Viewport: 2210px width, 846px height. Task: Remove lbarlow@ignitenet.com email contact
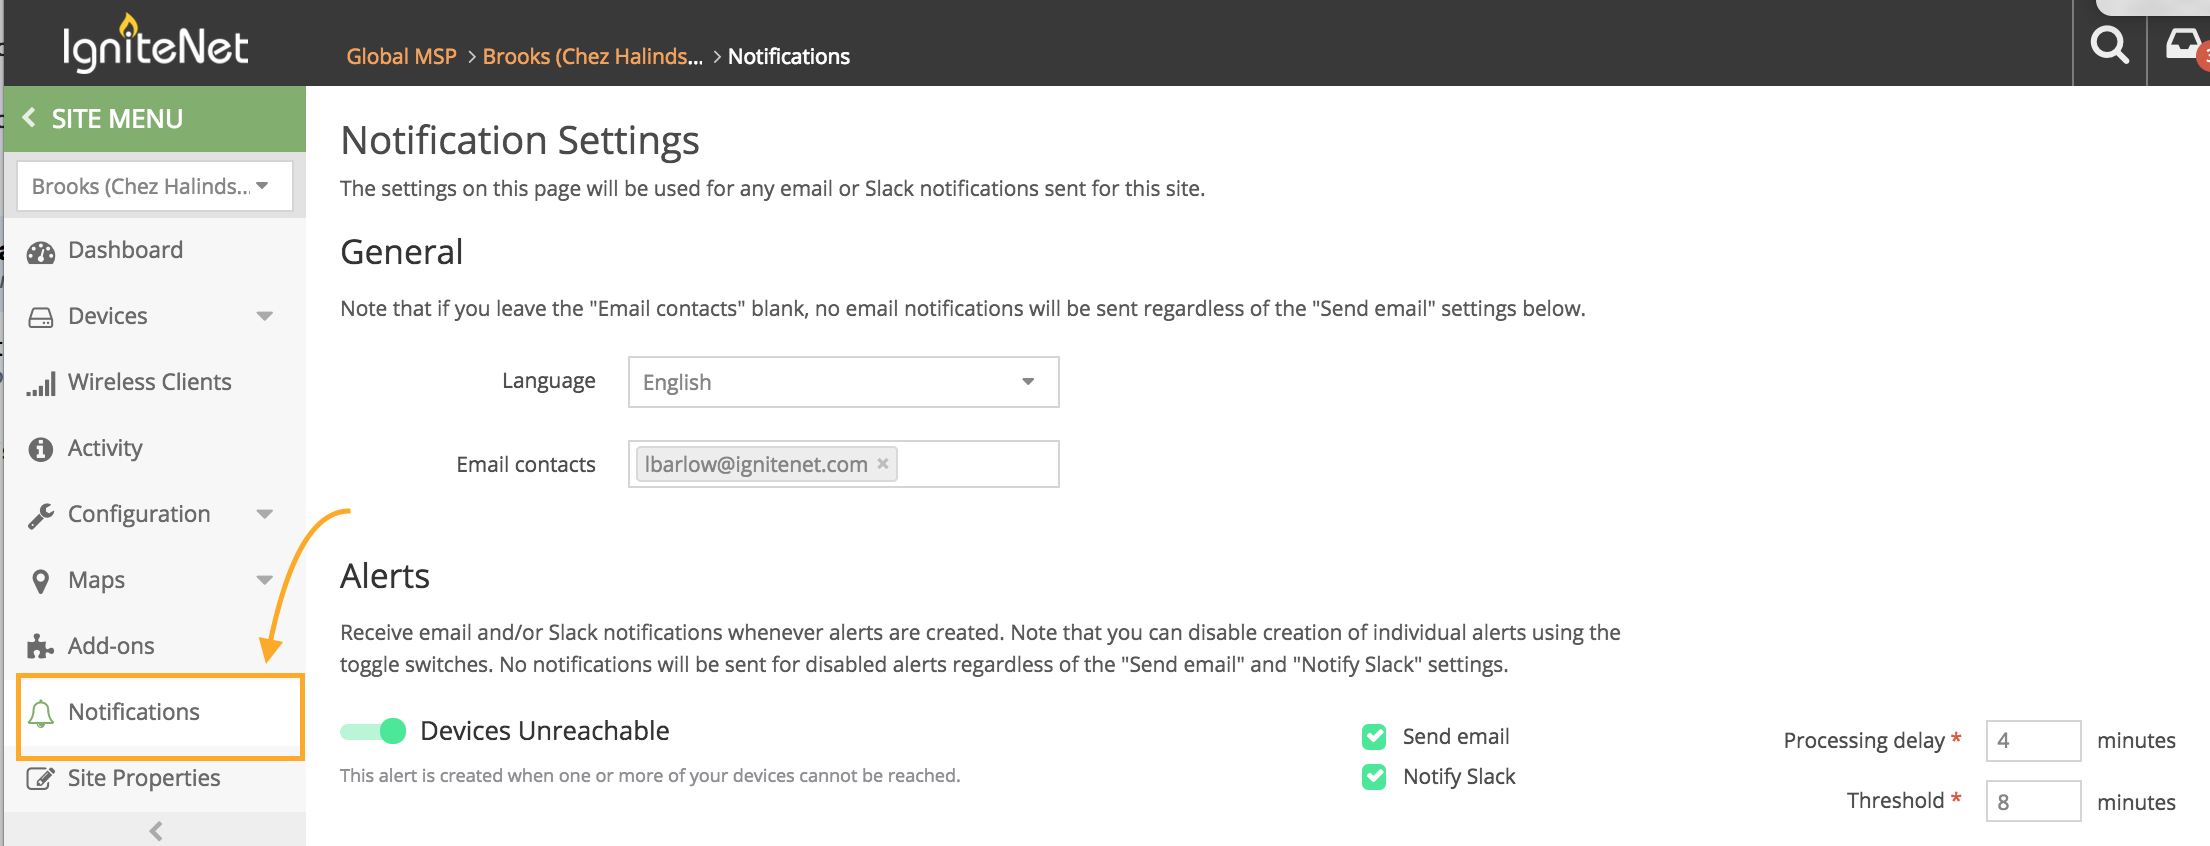tap(883, 464)
